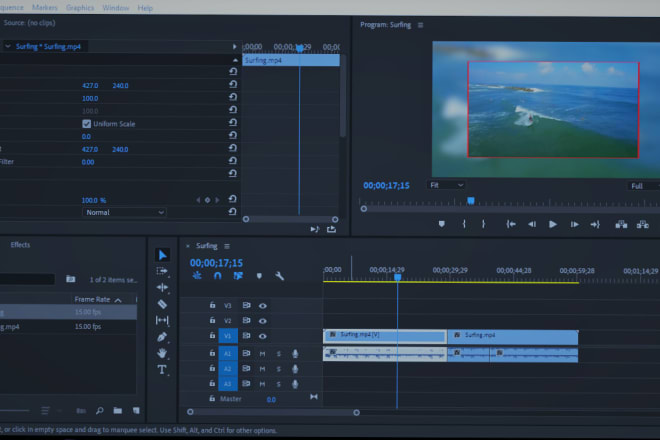660x440 pixels.
Task: Click the timeline timecode 00;00;17;15
Action: pyautogui.click(x=216, y=263)
